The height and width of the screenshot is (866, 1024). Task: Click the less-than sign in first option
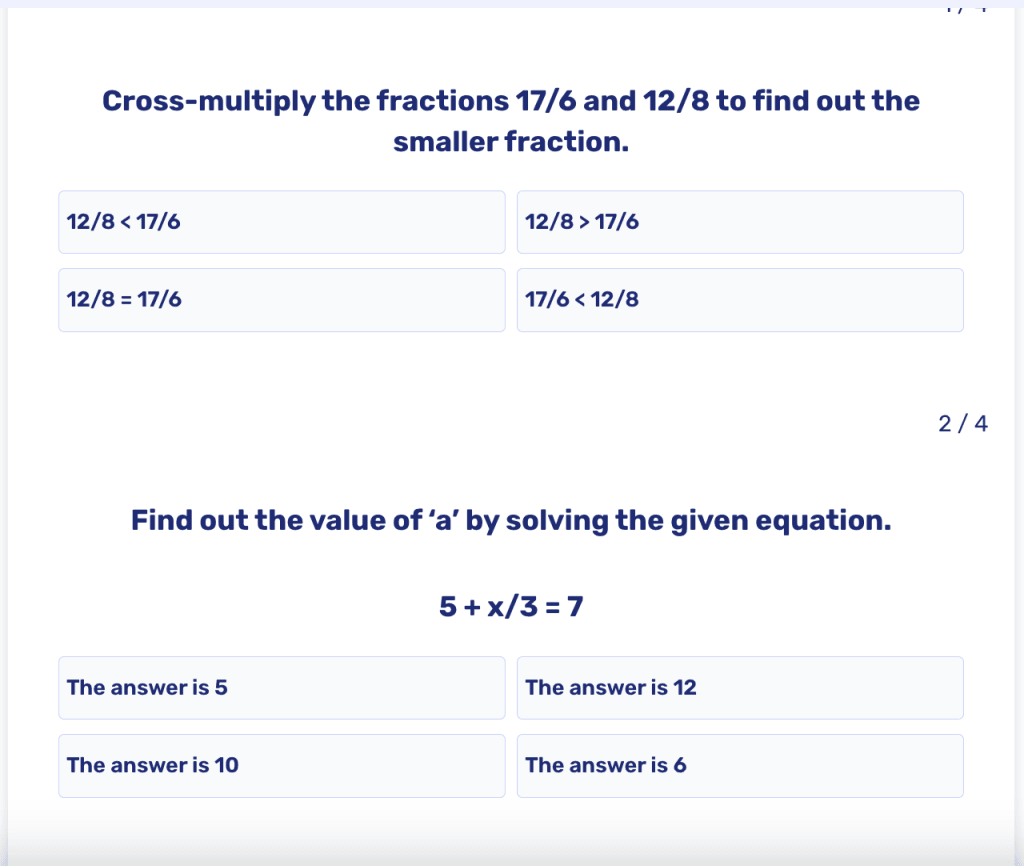coord(126,222)
